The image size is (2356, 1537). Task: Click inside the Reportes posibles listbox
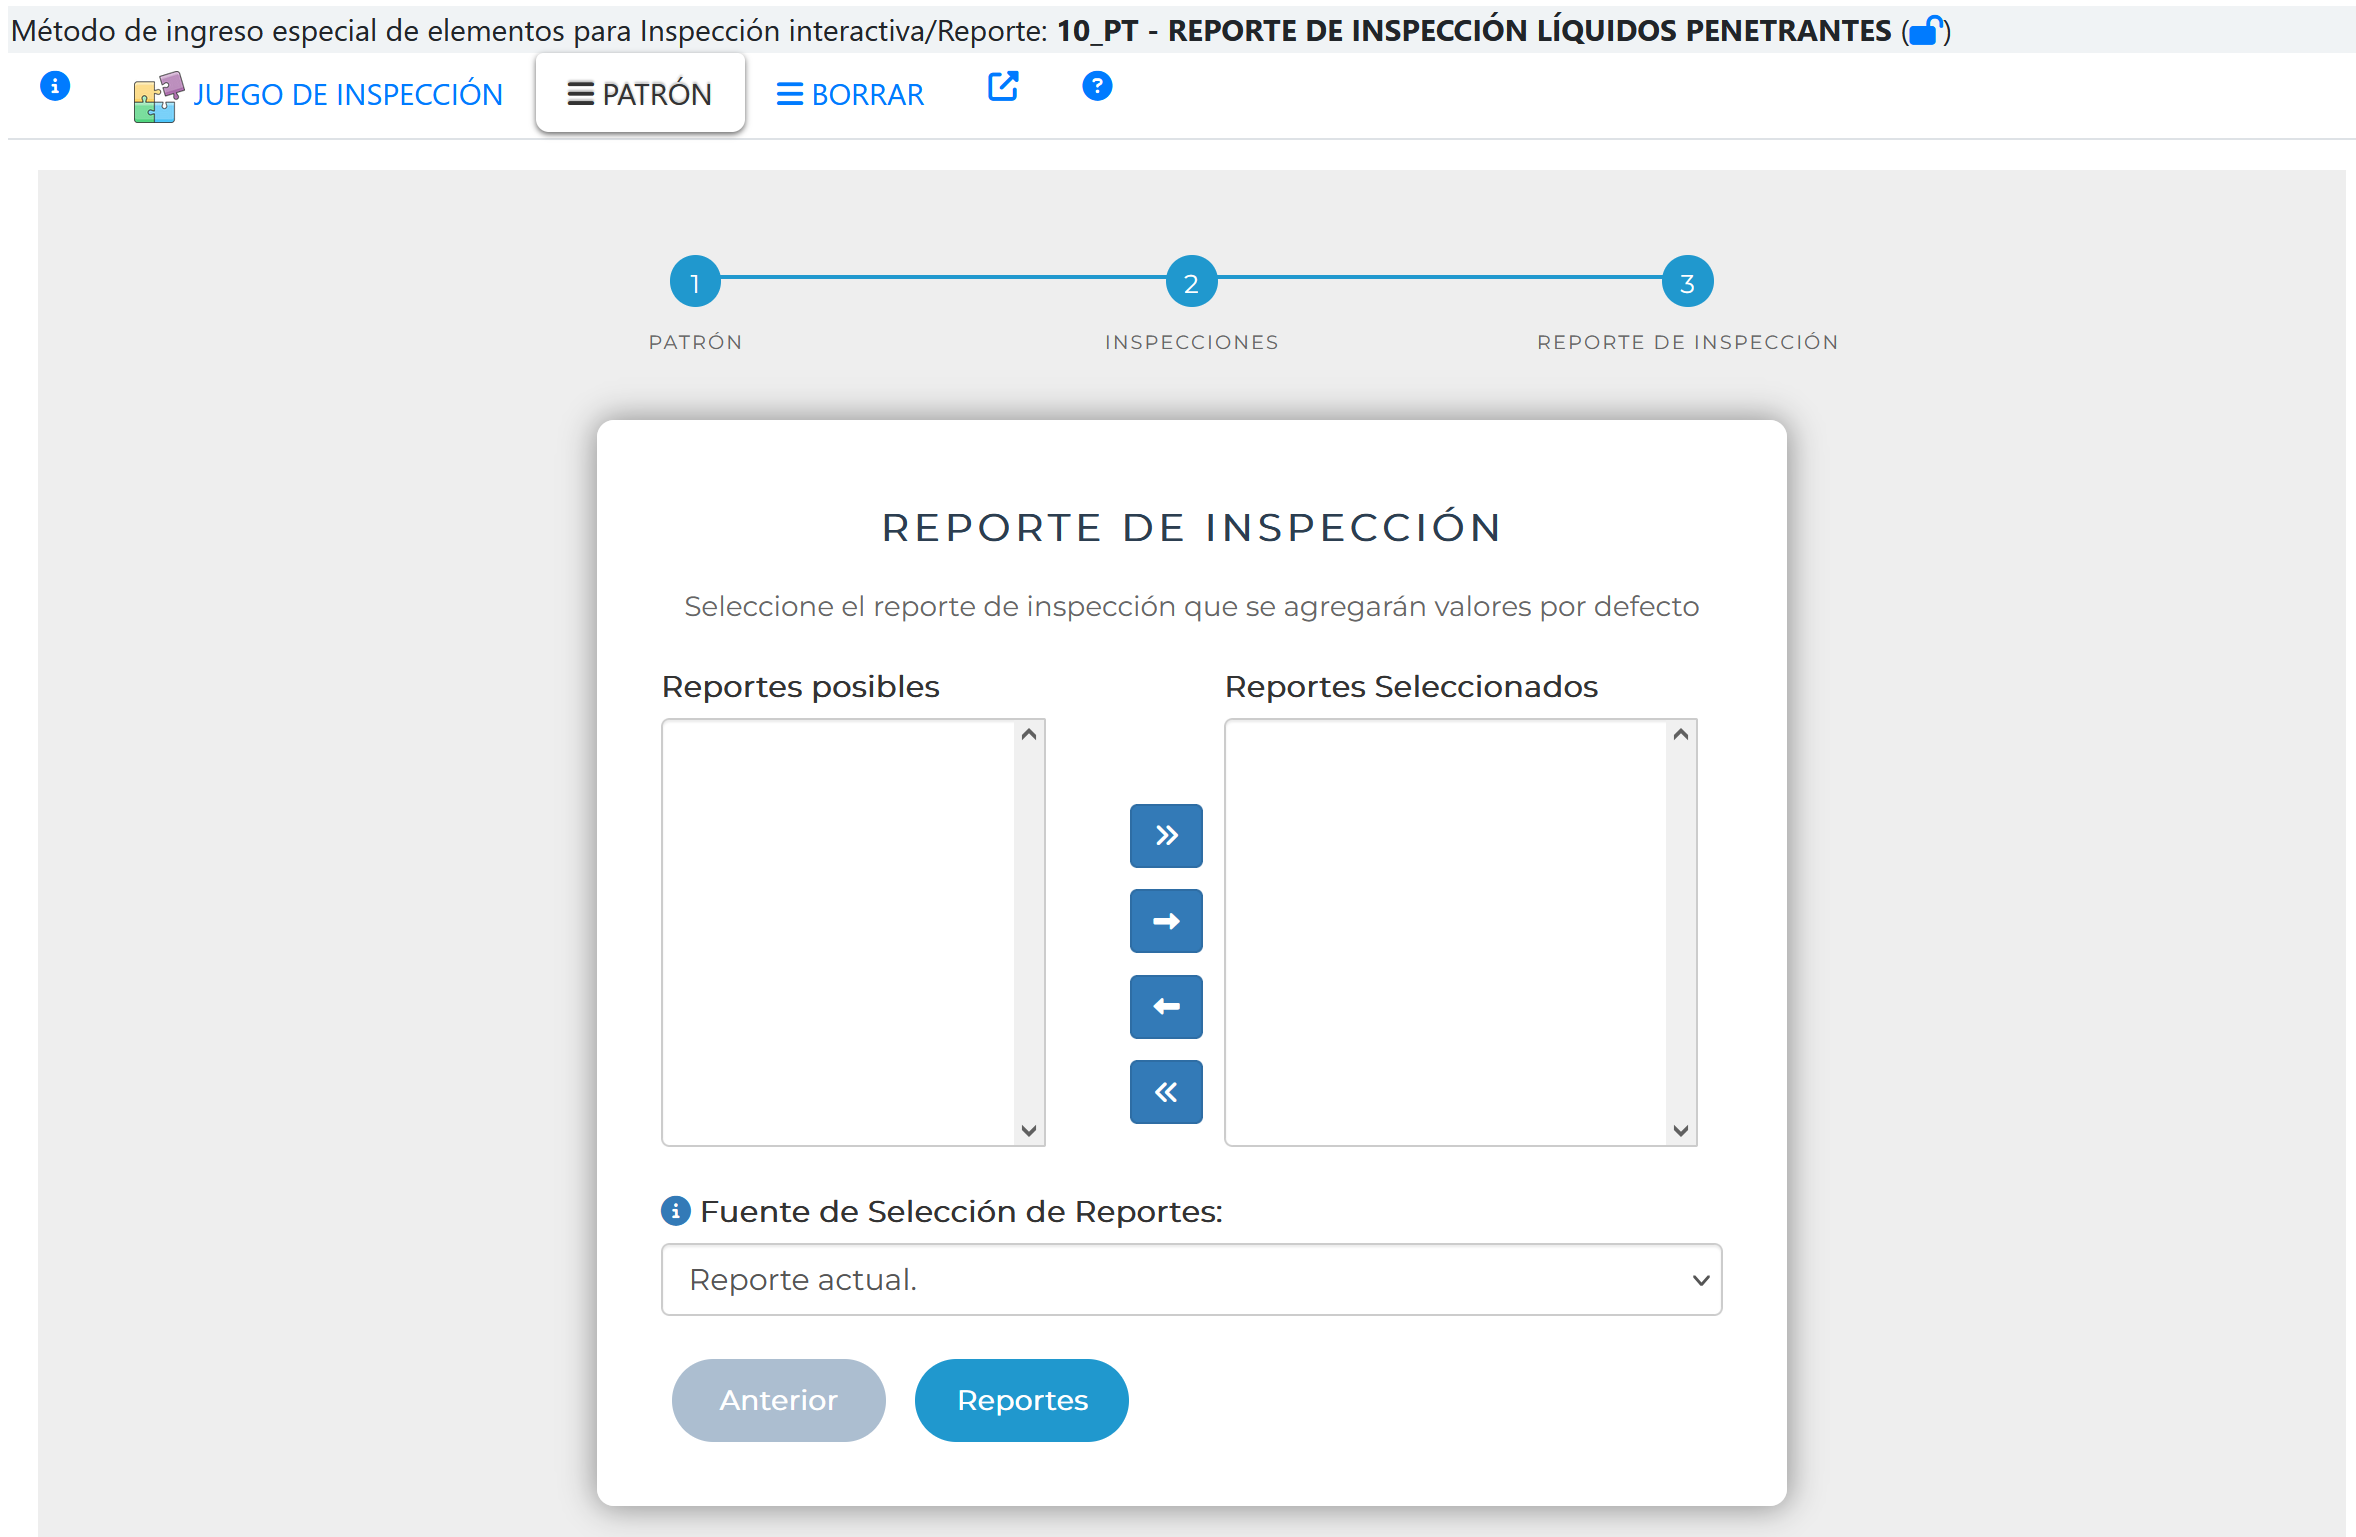(x=838, y=932)
